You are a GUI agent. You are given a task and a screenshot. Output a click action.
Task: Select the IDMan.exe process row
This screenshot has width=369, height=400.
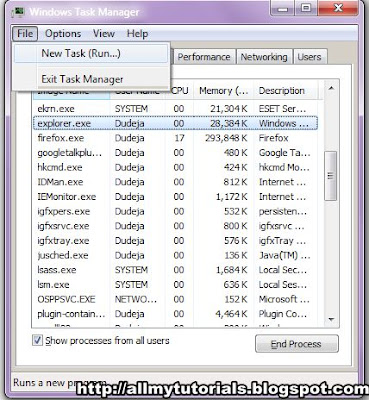point(176,182)
